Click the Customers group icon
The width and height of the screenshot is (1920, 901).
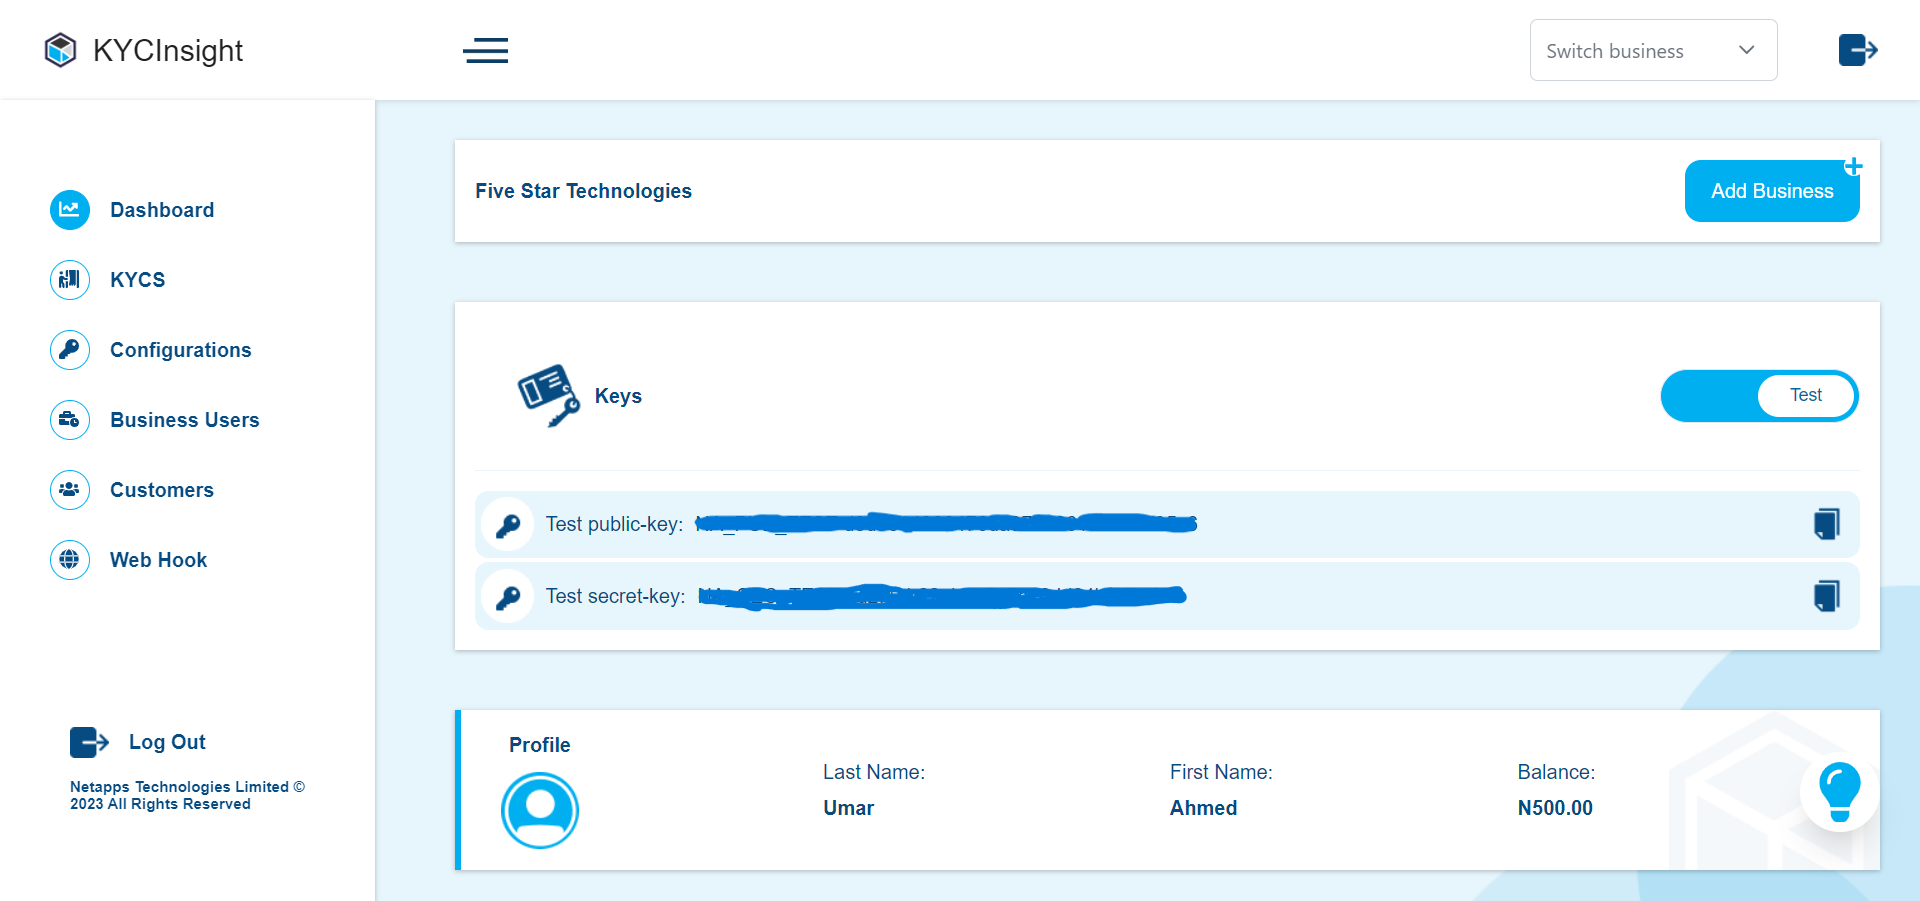70,490
